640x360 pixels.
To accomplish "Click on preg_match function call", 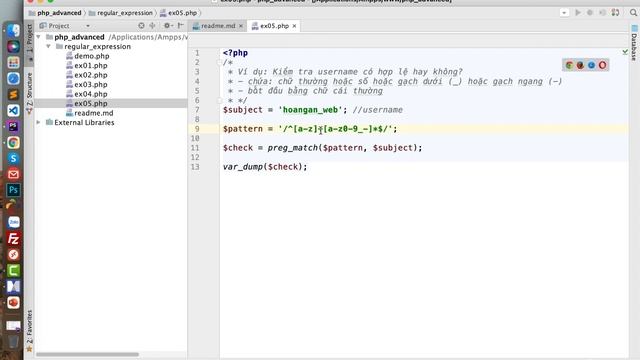I will [293, 148].
